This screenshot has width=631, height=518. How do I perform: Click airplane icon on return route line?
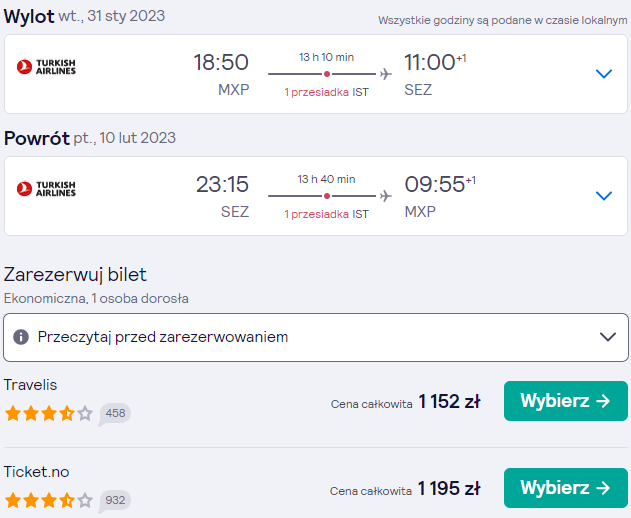click(386, 196)
